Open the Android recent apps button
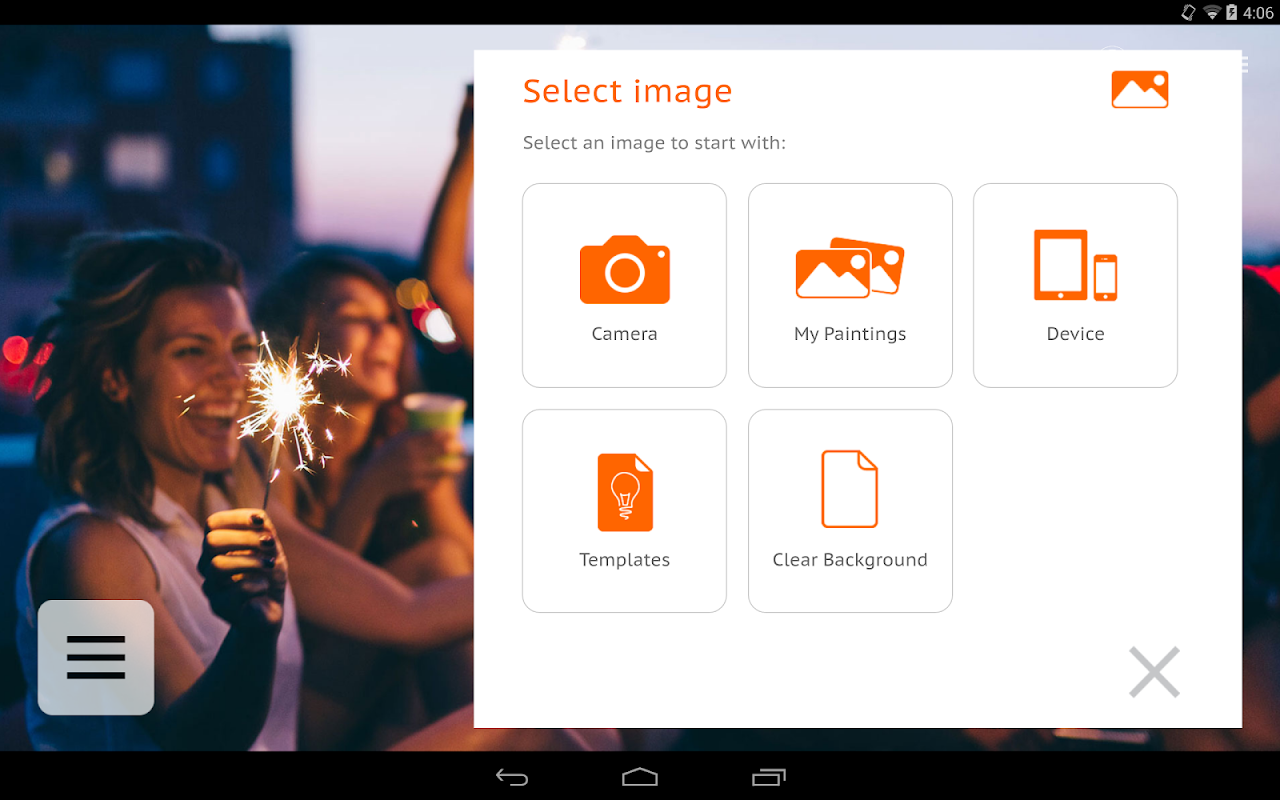 768,777
